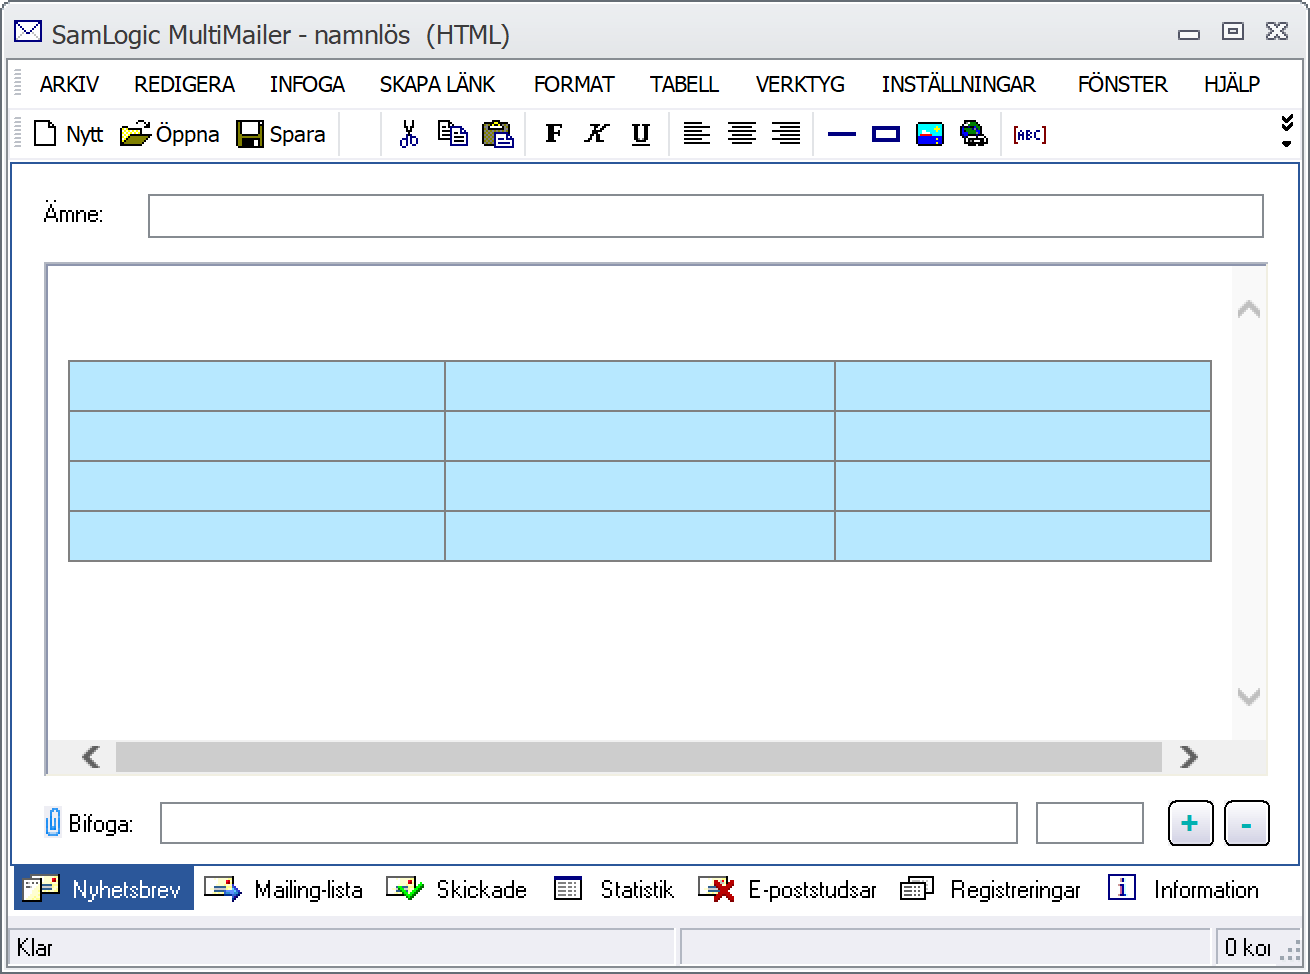Copy selection with the copy icon
1310x974 pixels.
(x=453, y=134)
